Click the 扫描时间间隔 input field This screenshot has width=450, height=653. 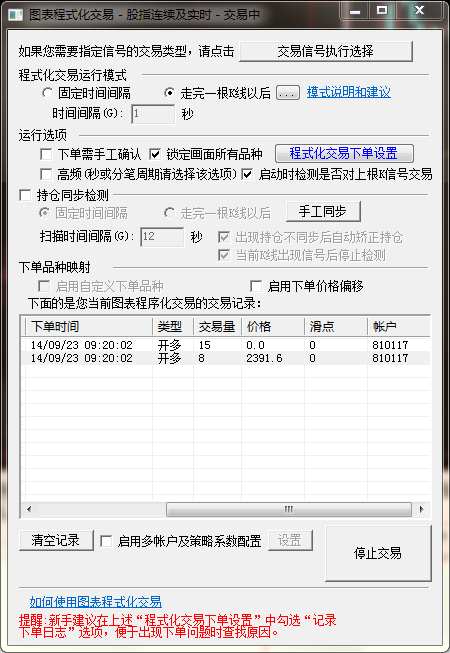(162, 237)
